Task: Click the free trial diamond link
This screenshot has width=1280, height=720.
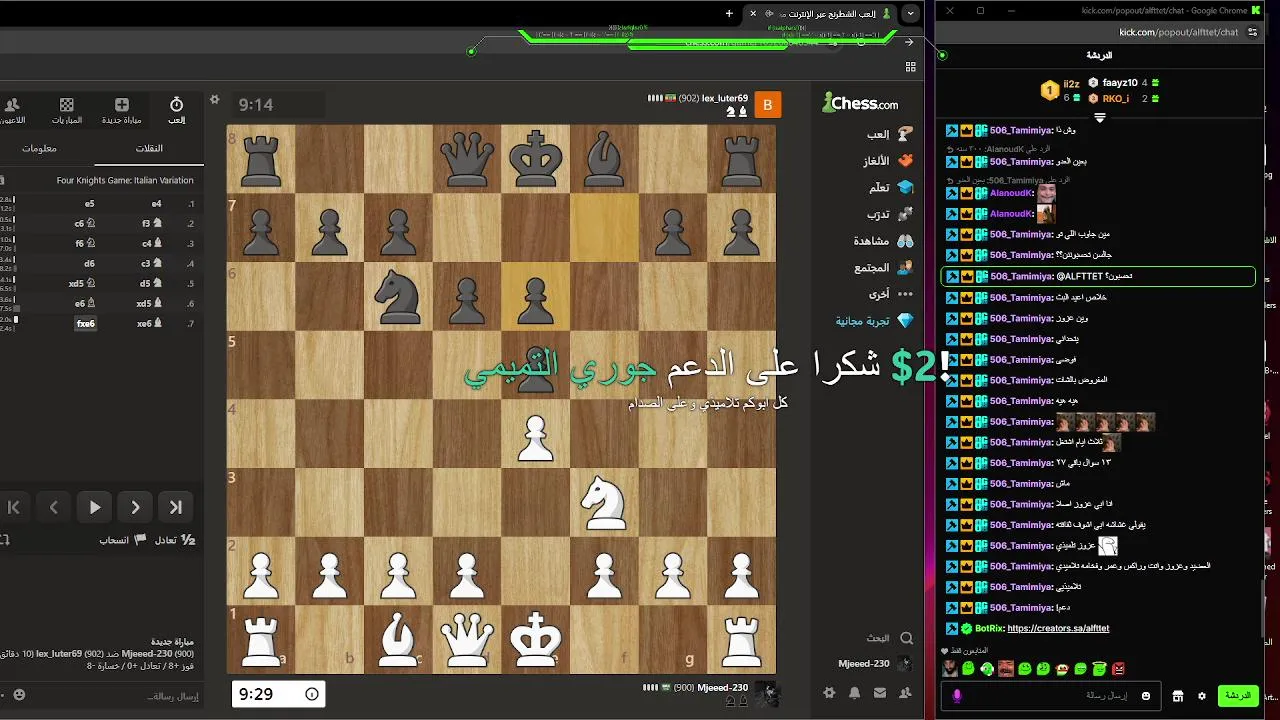Action: [876, 321]
